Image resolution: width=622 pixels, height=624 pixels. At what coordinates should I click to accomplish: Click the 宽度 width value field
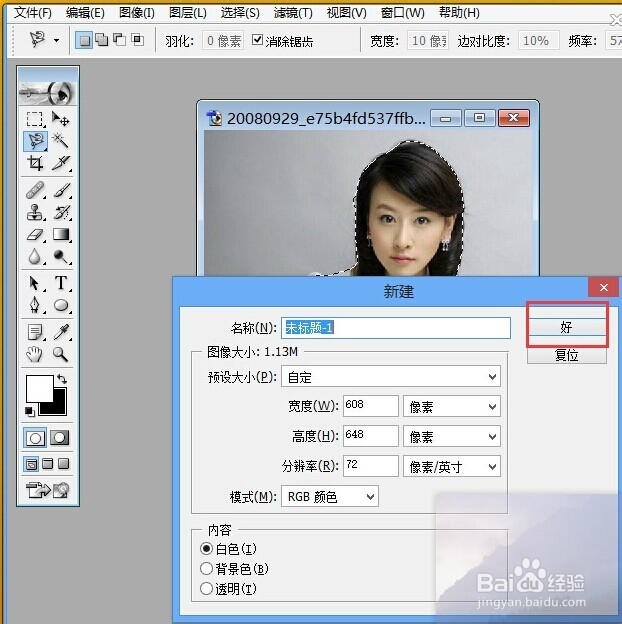(370, 406)
